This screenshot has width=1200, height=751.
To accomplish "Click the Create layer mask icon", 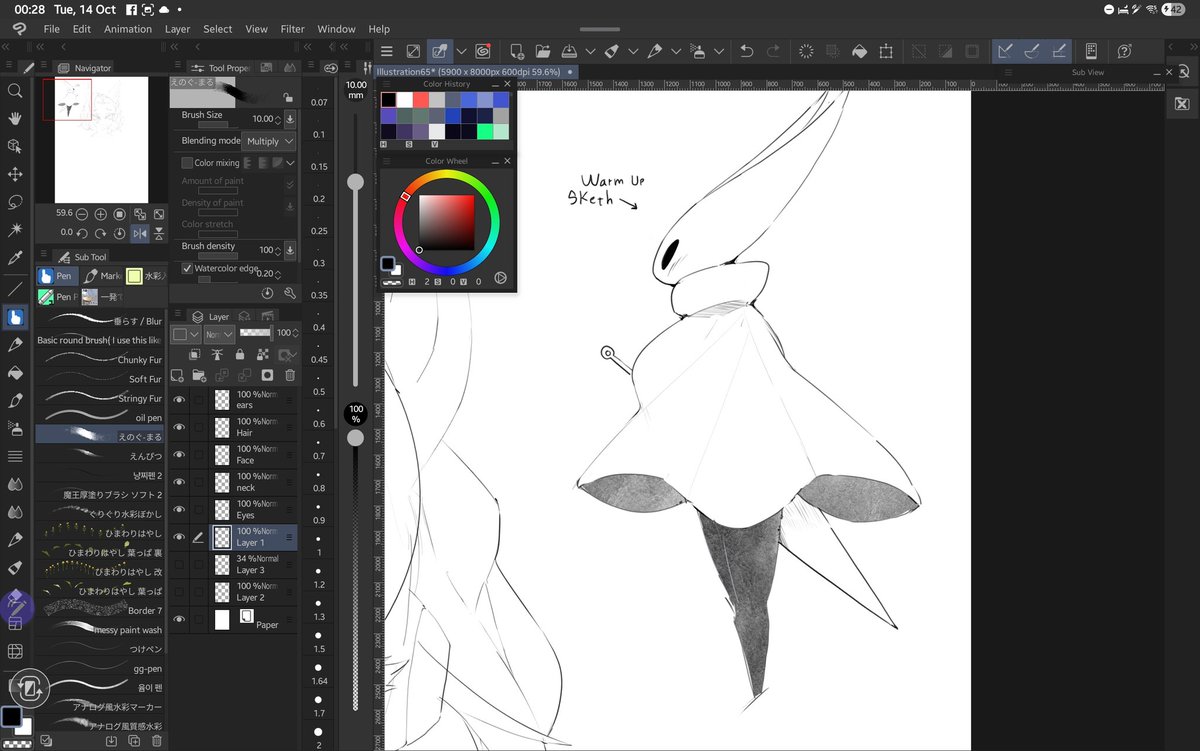I will click(267, 375).
